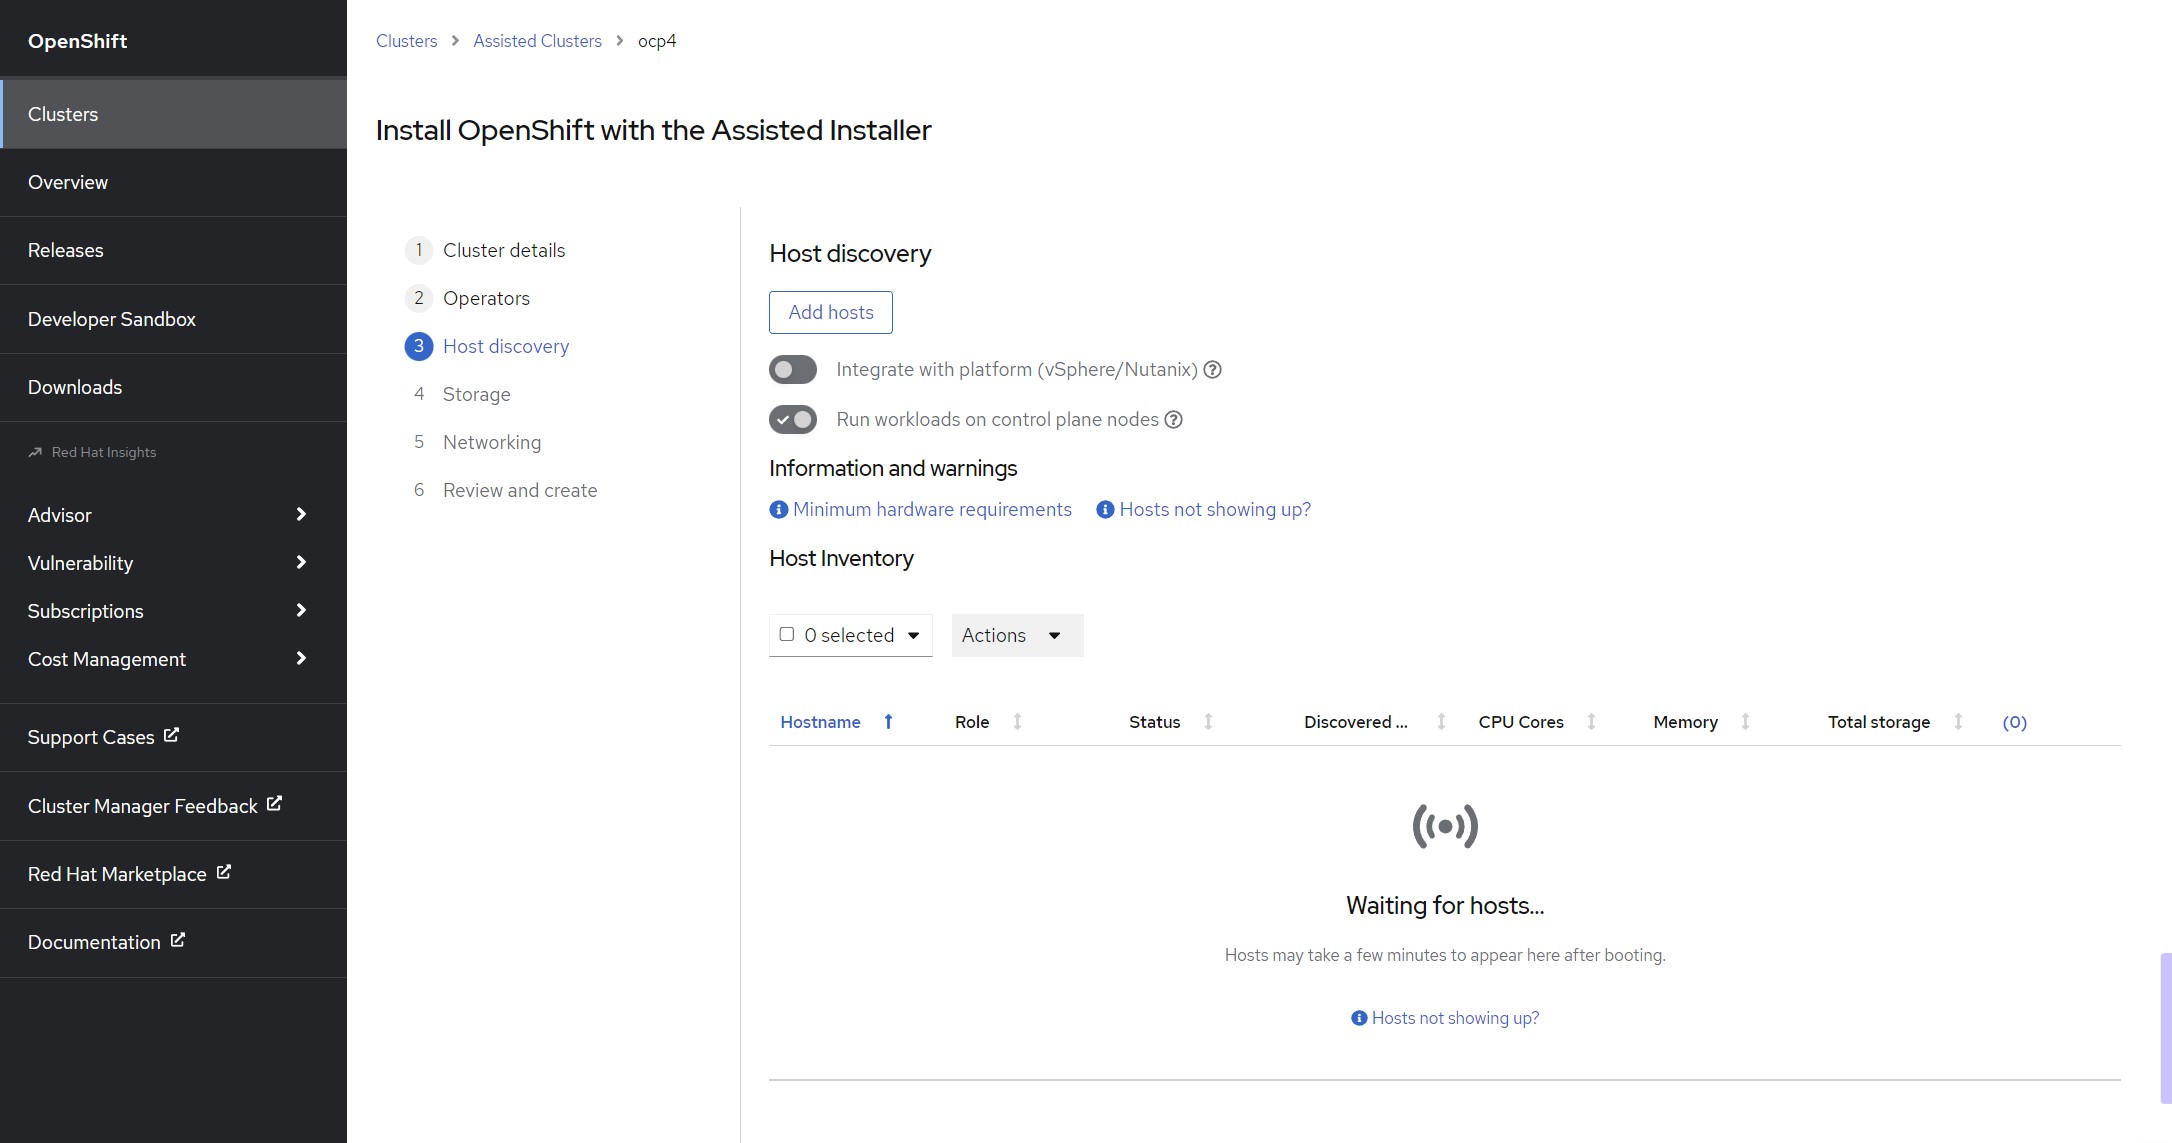Toggle Integrate with platform switch
The image size is (2172, 1143).
coord(793,370)
